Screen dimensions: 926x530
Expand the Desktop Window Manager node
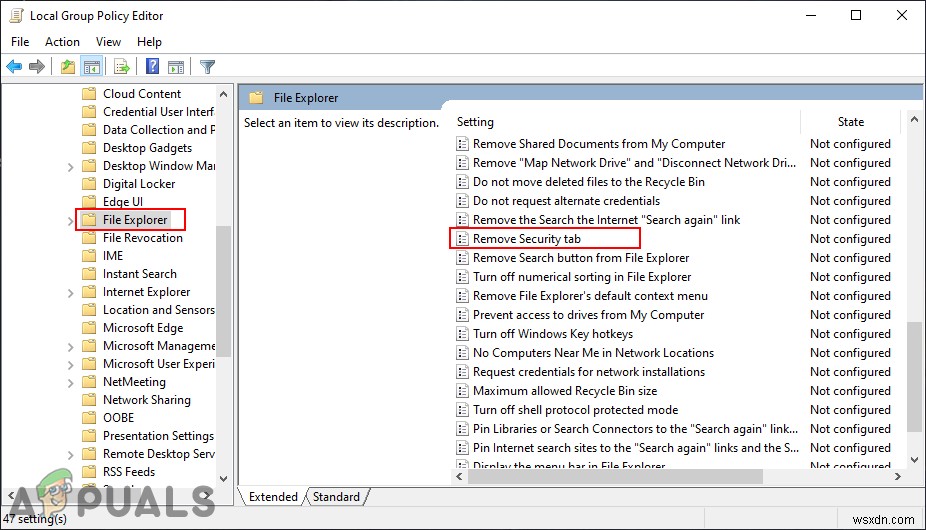click(70, 167)
